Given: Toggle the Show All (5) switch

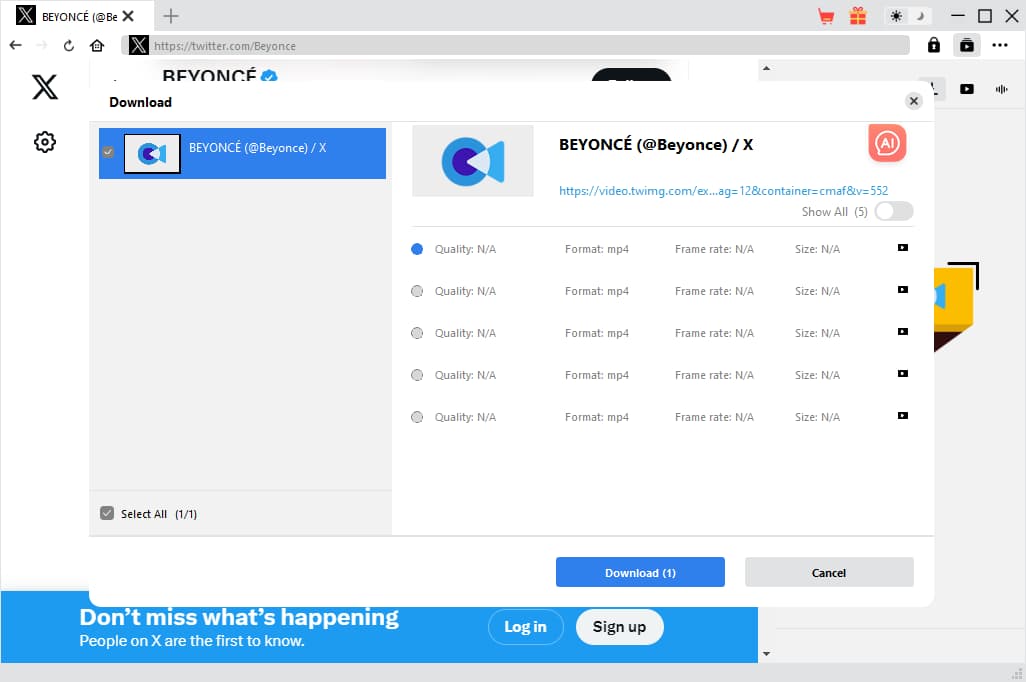Looking at the screenshot, I should point(894,211).
